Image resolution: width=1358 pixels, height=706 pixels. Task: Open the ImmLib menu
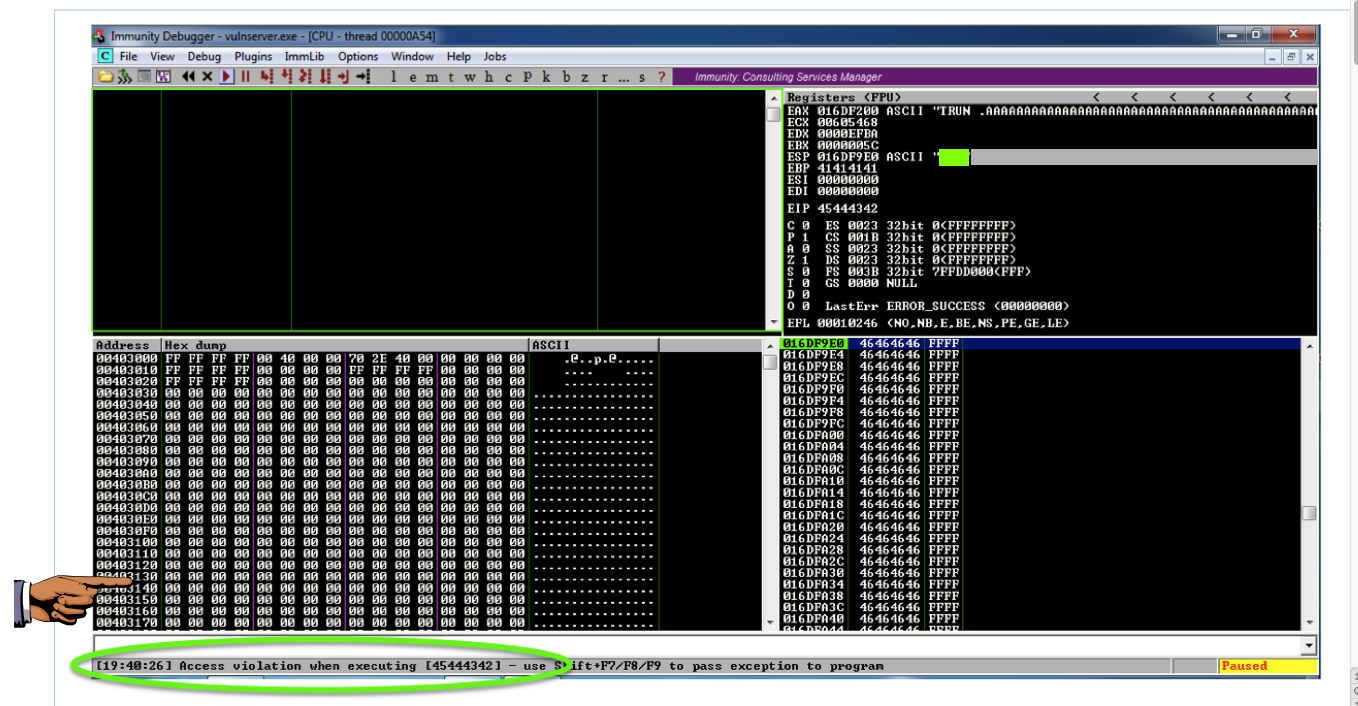coord(304,57)
